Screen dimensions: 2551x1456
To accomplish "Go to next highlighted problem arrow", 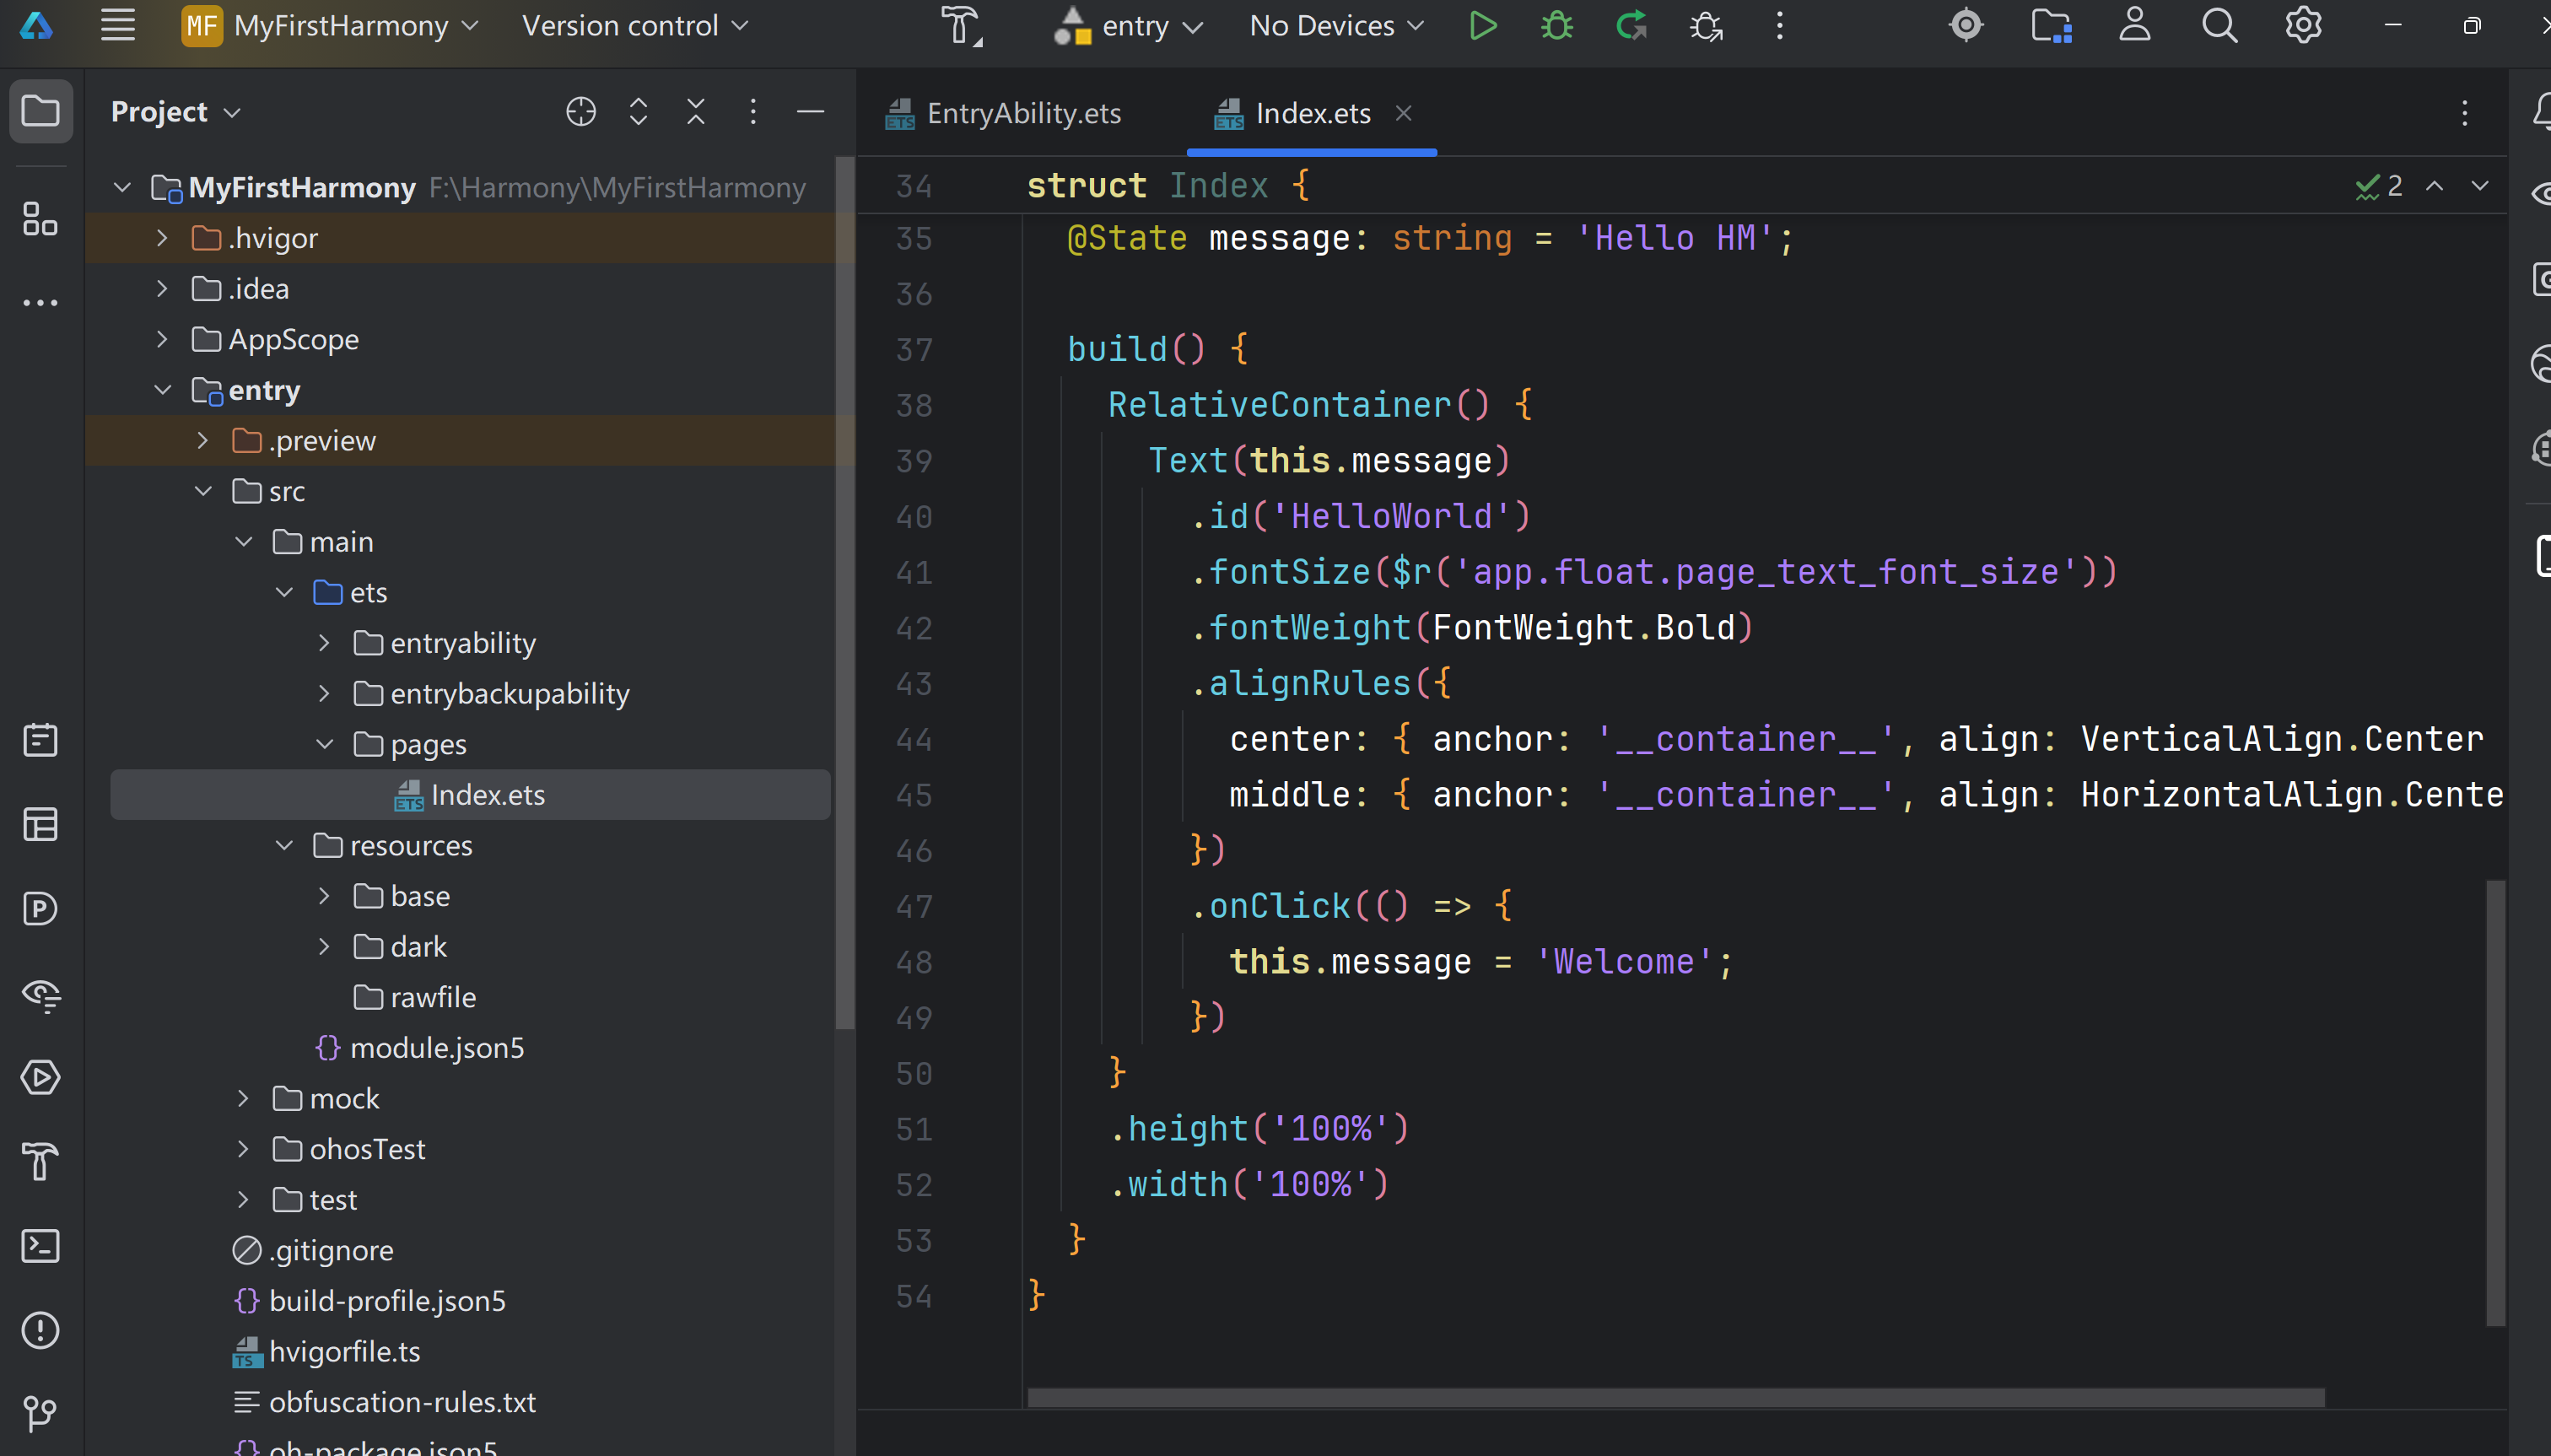I will pyautogui.click(x=2480, y=186).
